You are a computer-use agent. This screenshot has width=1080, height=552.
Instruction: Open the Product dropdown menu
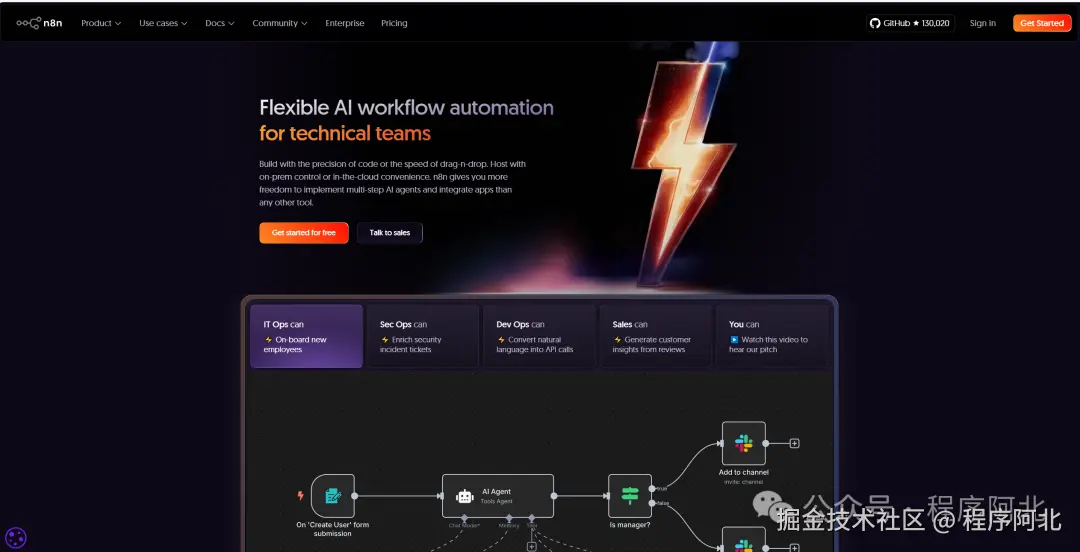tap(101, 23)
